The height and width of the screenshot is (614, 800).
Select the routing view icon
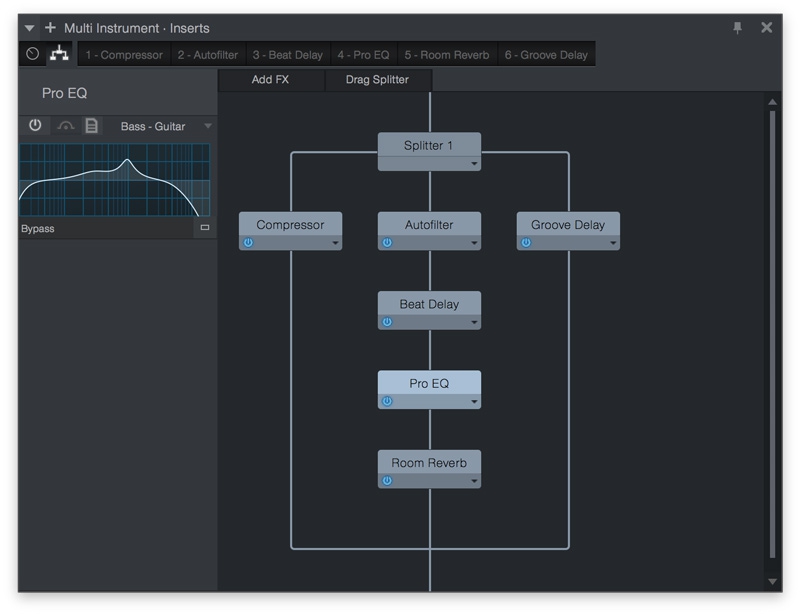pyautogui.click(x=59, y=54)
